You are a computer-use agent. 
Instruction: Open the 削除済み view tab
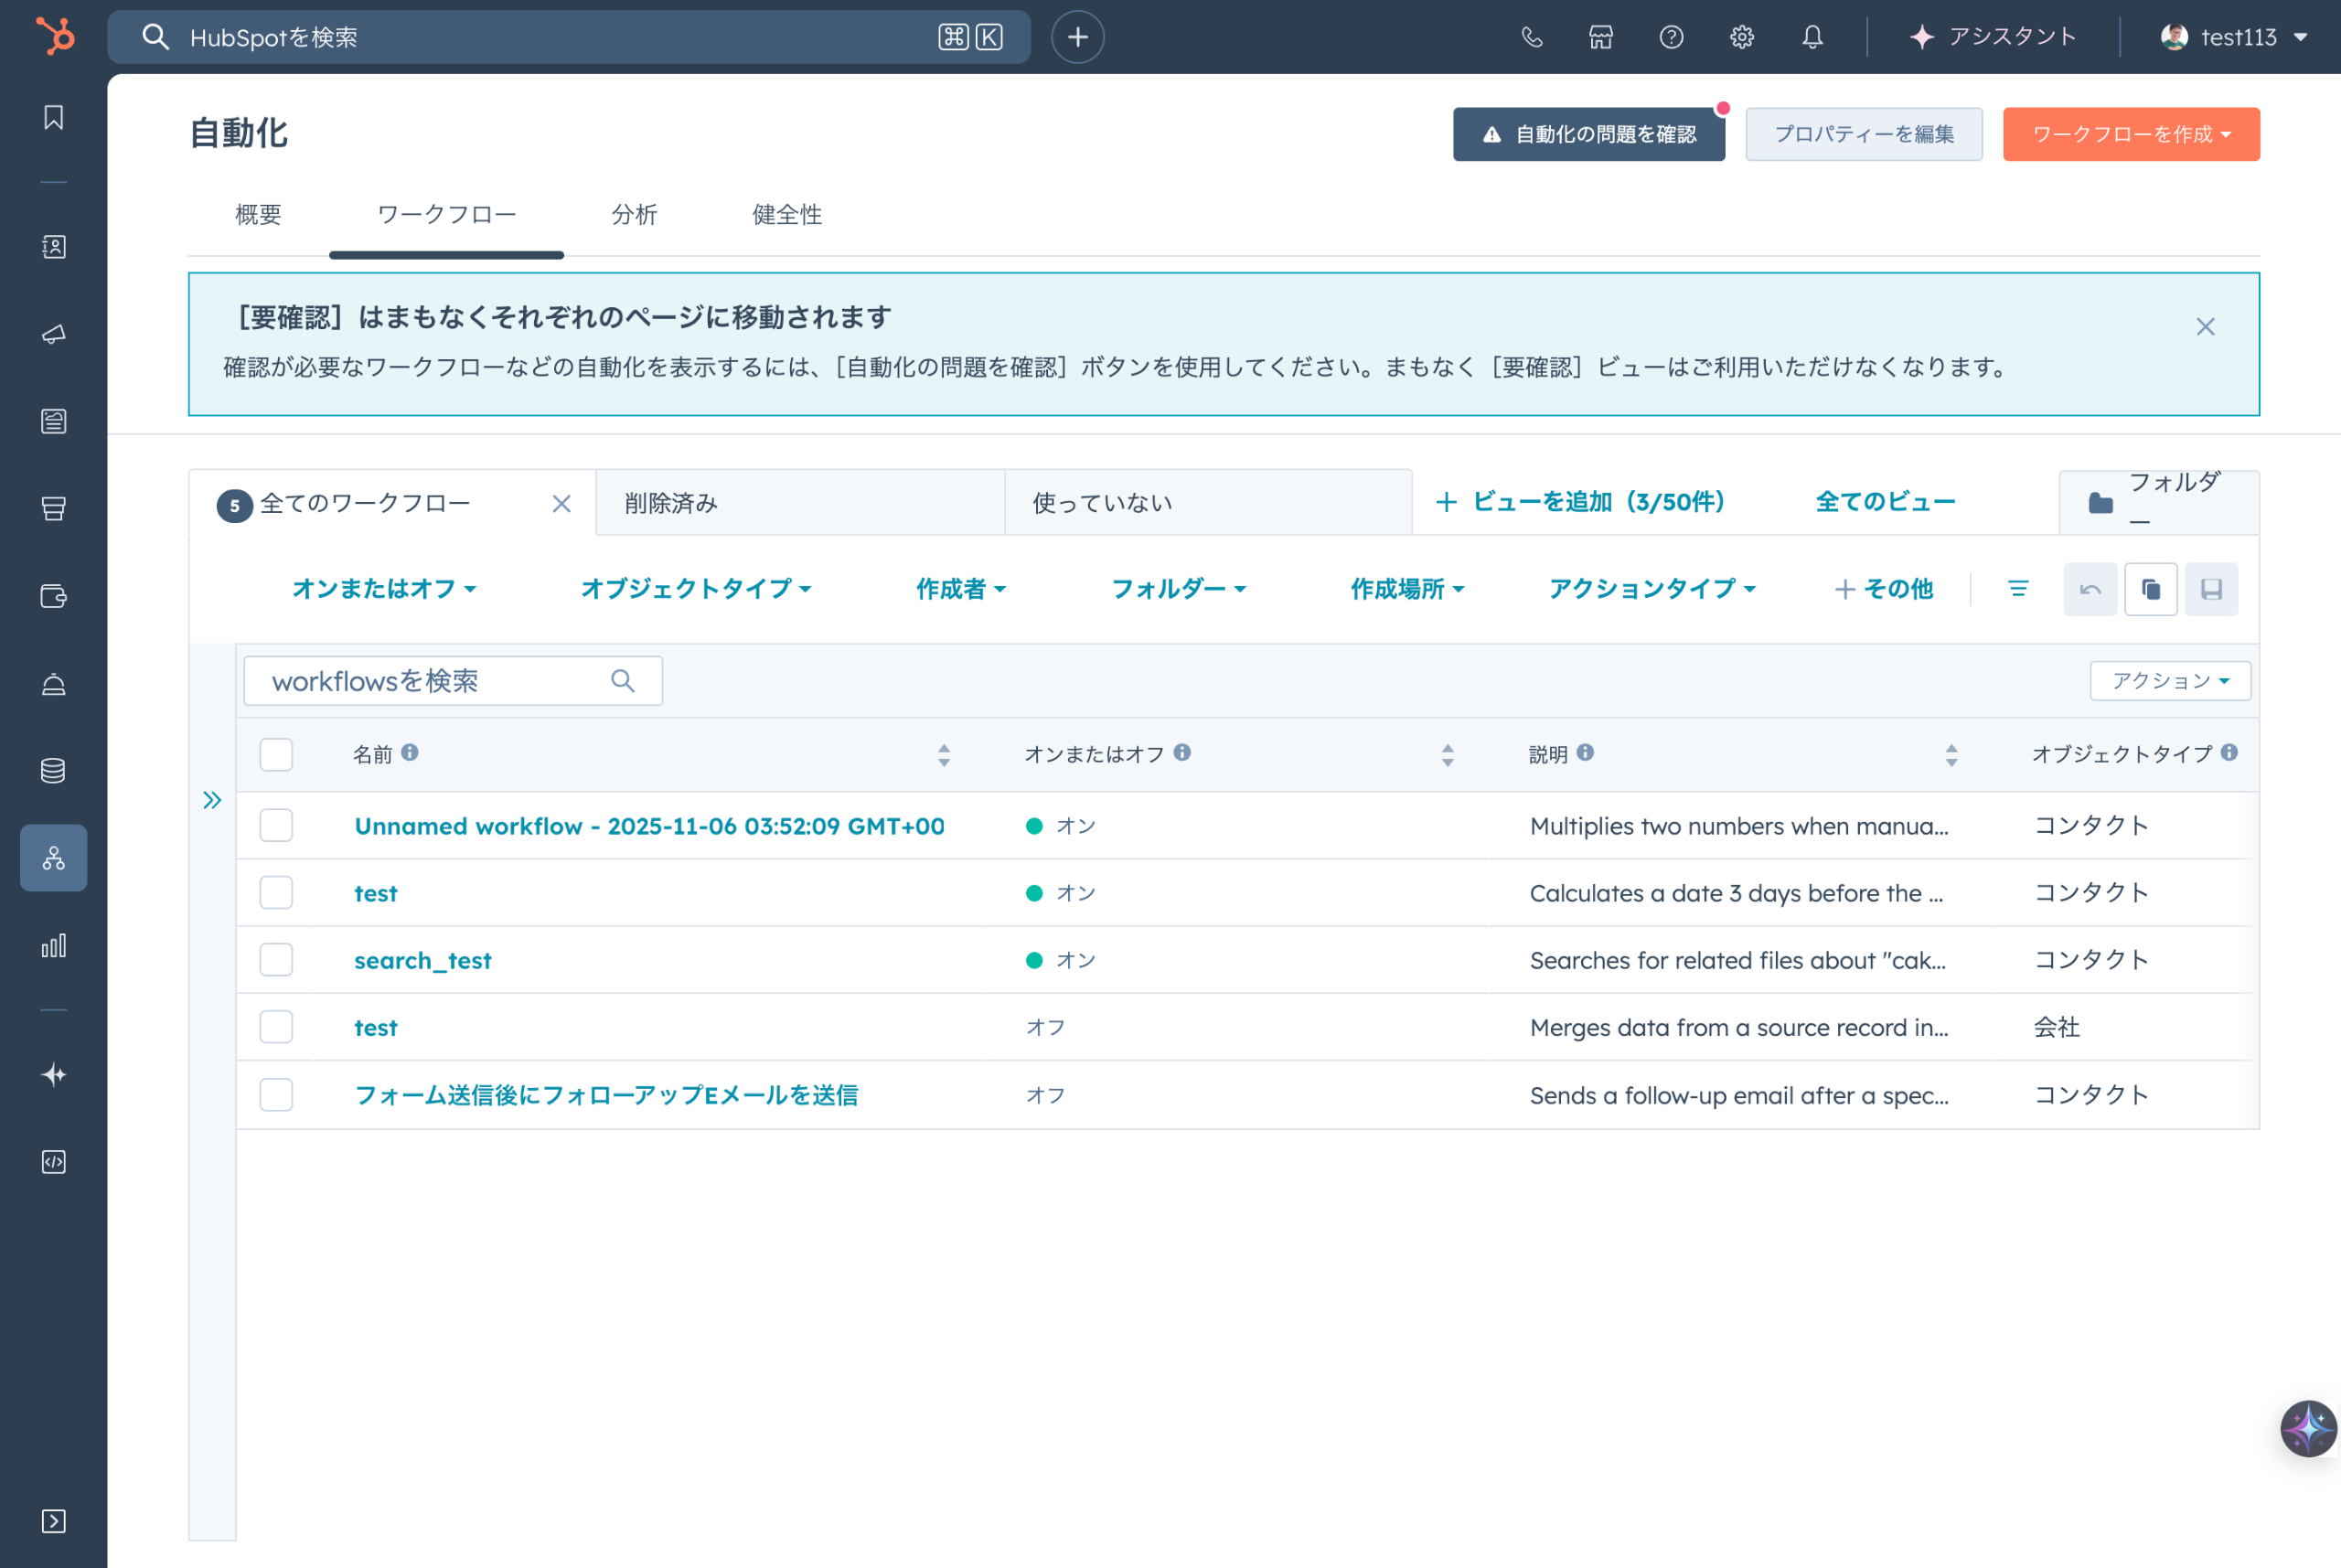671,503
